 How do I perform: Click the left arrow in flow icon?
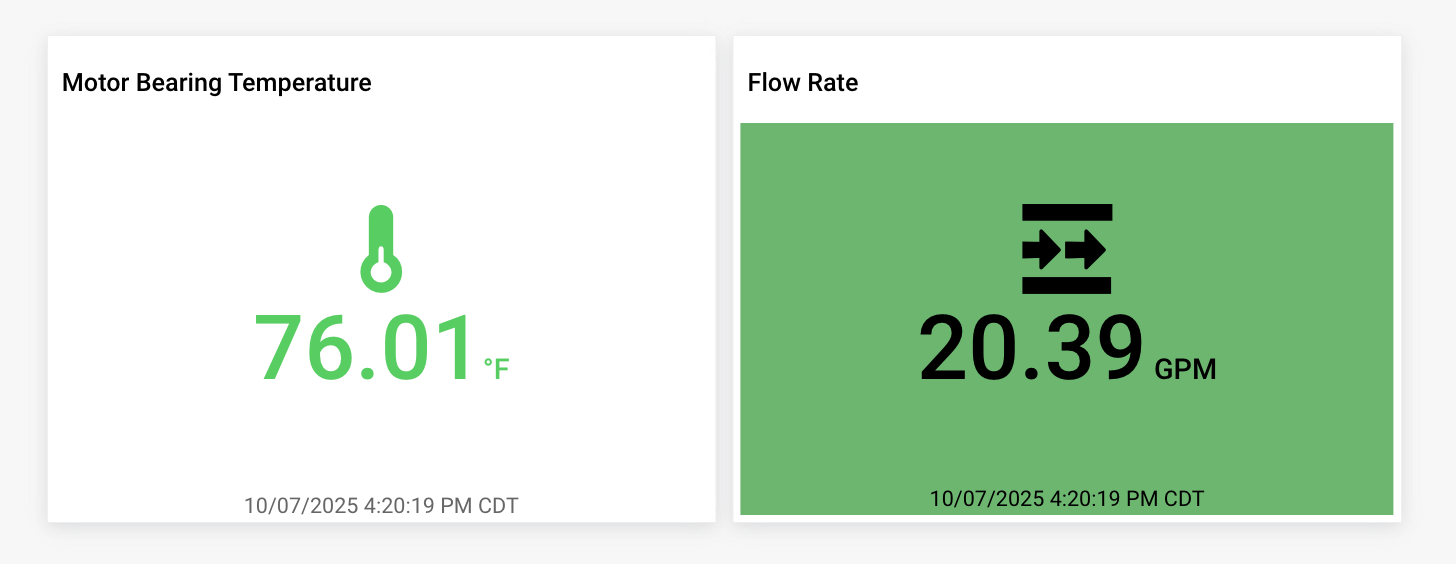pyautogui.click(x=1042, y=249)
